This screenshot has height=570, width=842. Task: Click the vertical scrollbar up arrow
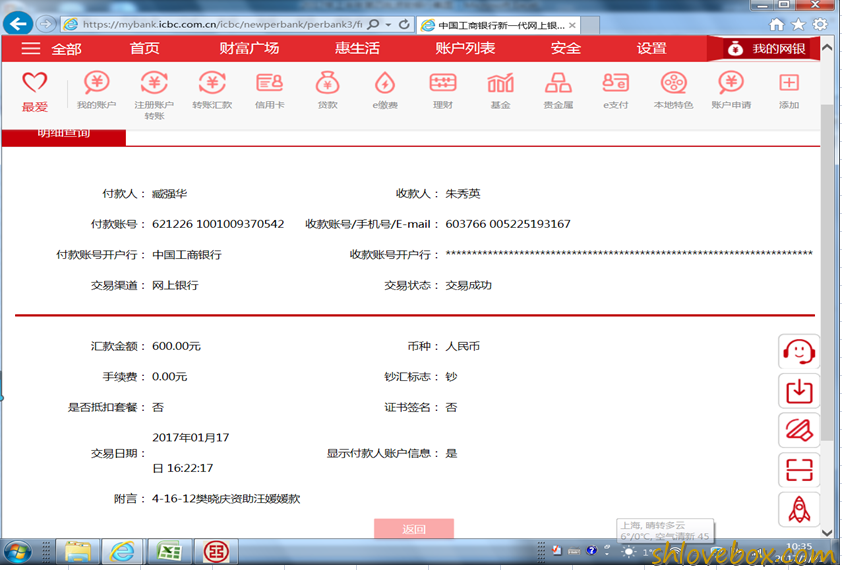click(827, 48)
